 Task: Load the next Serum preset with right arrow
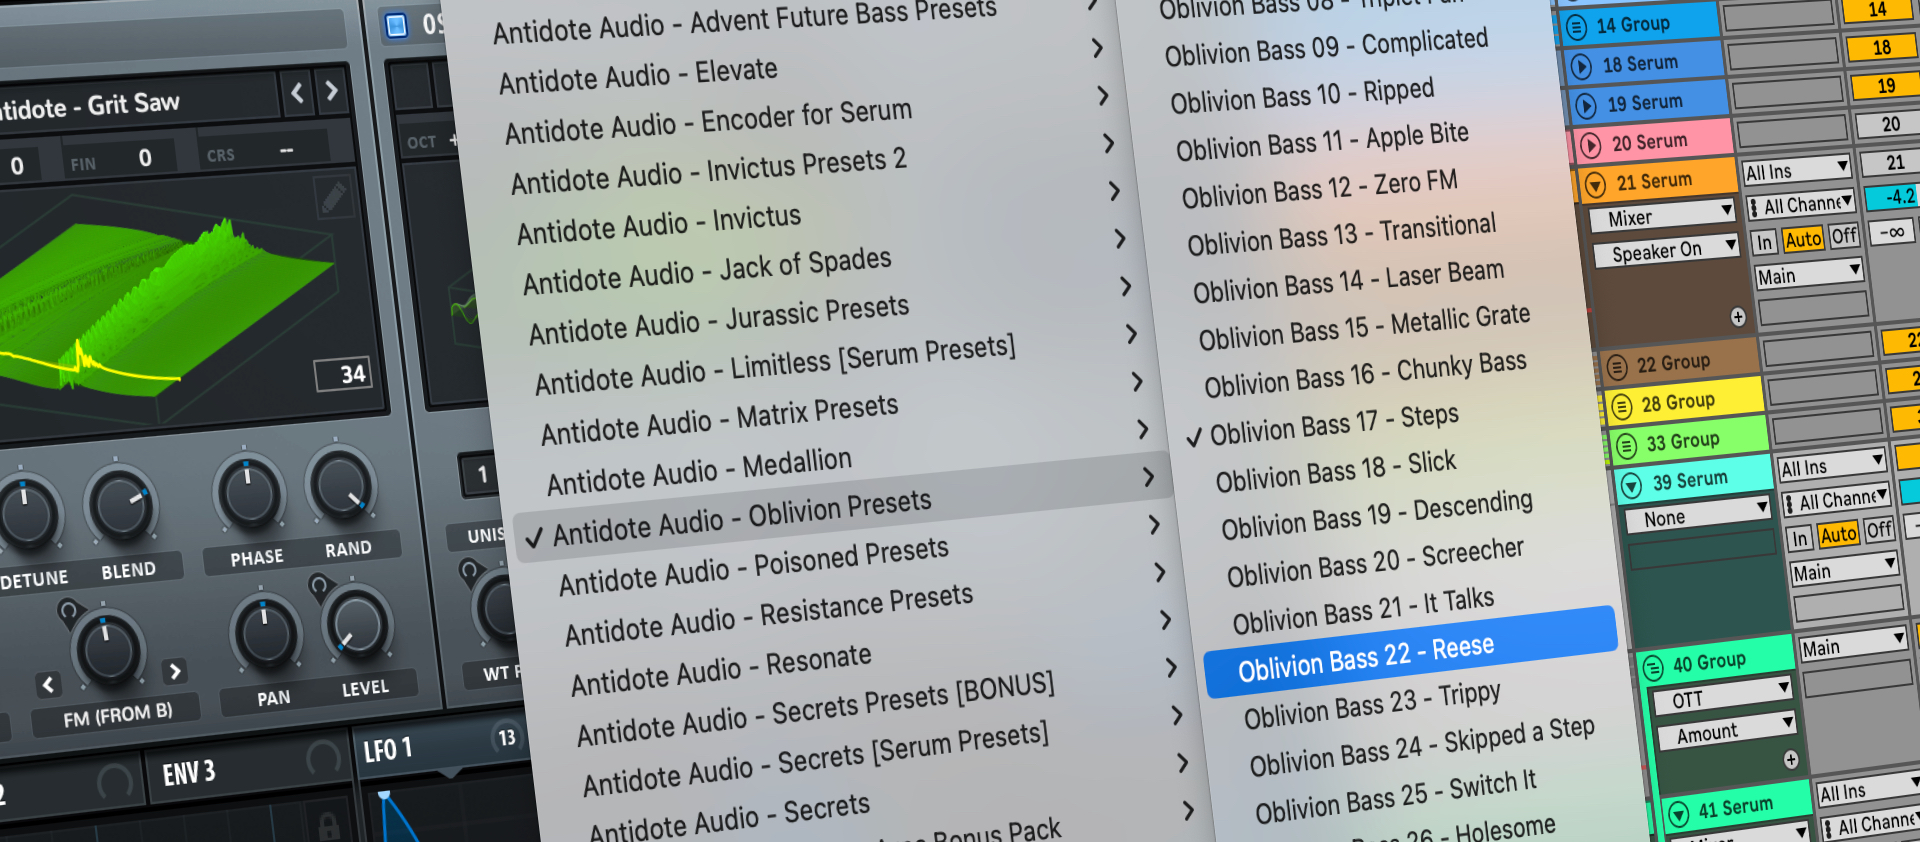[x=332, y=92]
